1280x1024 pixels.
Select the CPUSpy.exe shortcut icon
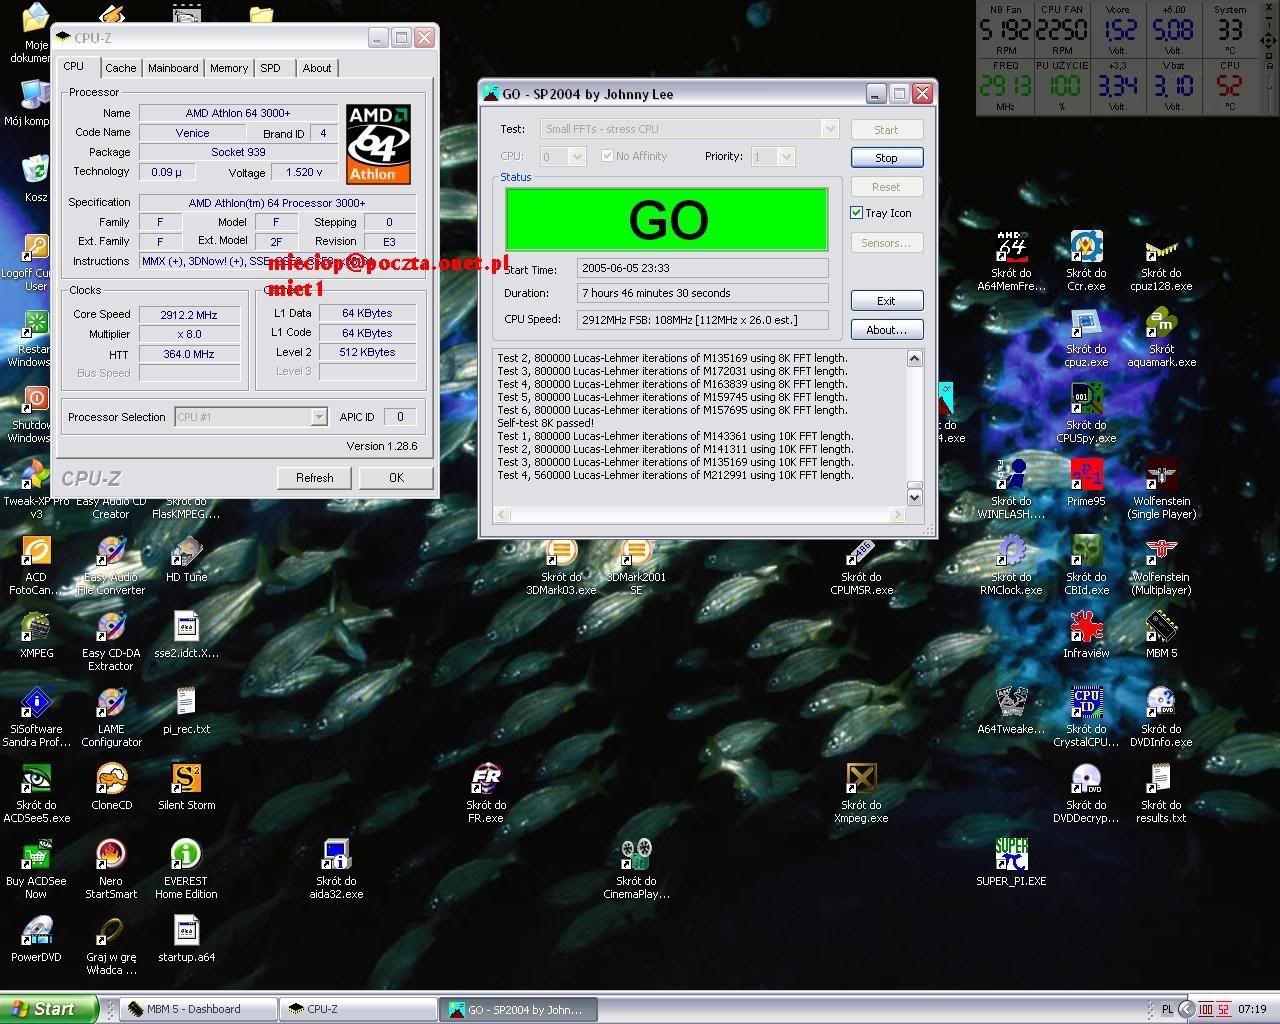[1086, 412]
